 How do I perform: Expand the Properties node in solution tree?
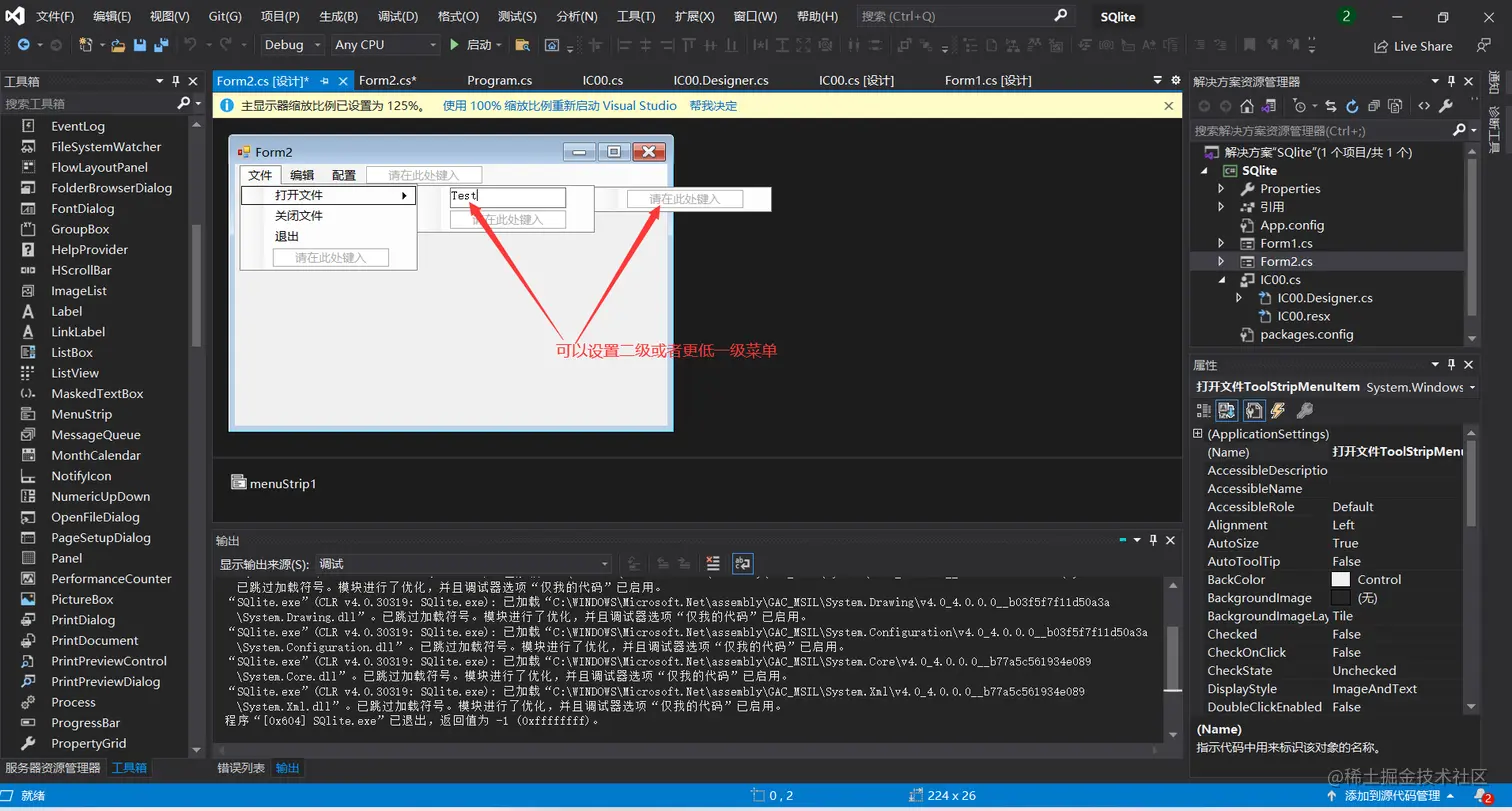pyautogui.click(x=1221, y=189)
